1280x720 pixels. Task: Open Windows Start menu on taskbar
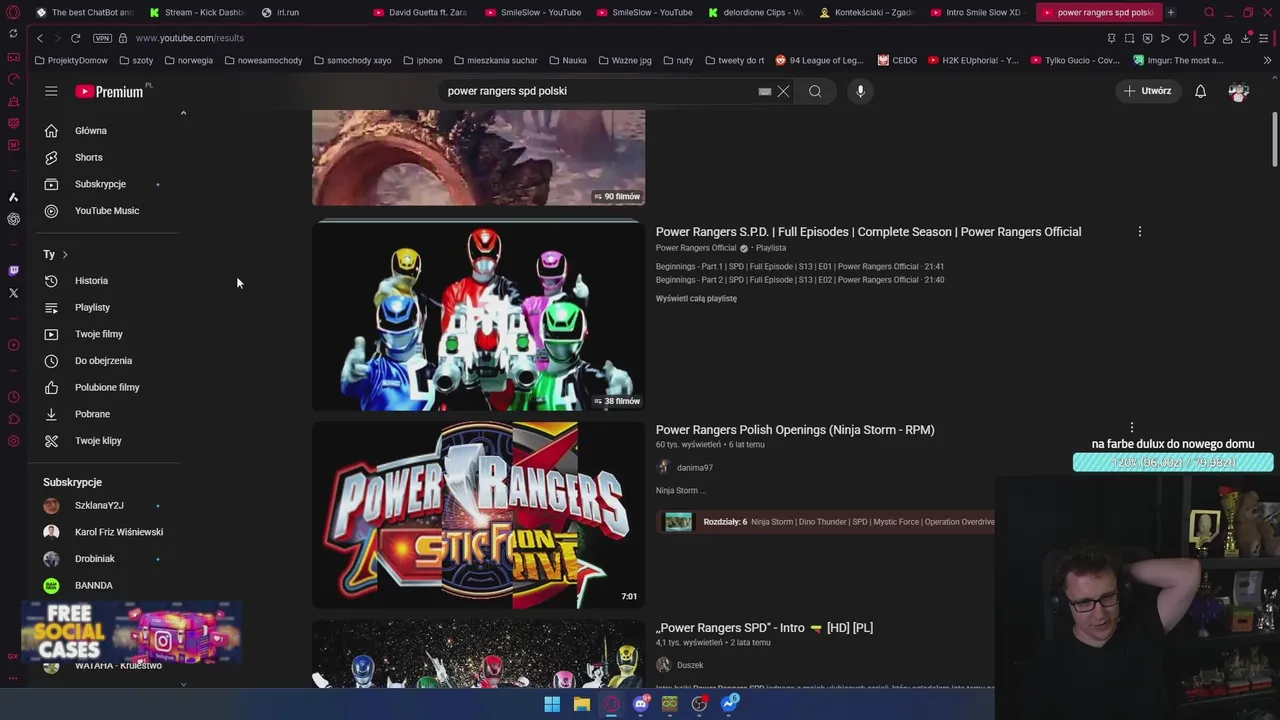[552, 704]
